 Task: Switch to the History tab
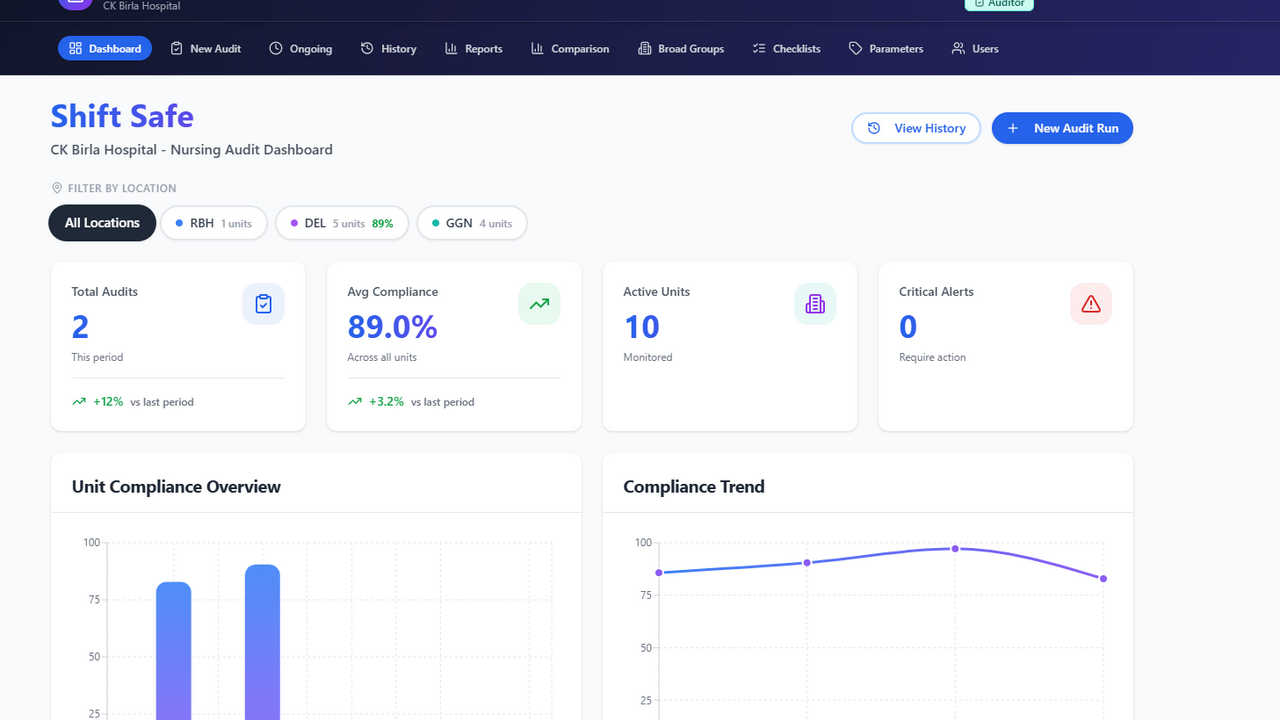coord(388,48)
